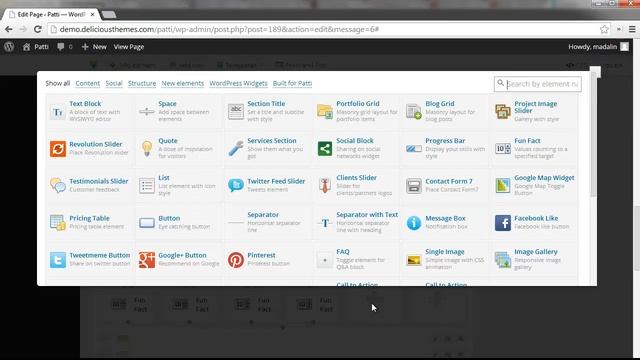
Task: Open the Chrome menu hamburger icon
Action: coord(632,29)
